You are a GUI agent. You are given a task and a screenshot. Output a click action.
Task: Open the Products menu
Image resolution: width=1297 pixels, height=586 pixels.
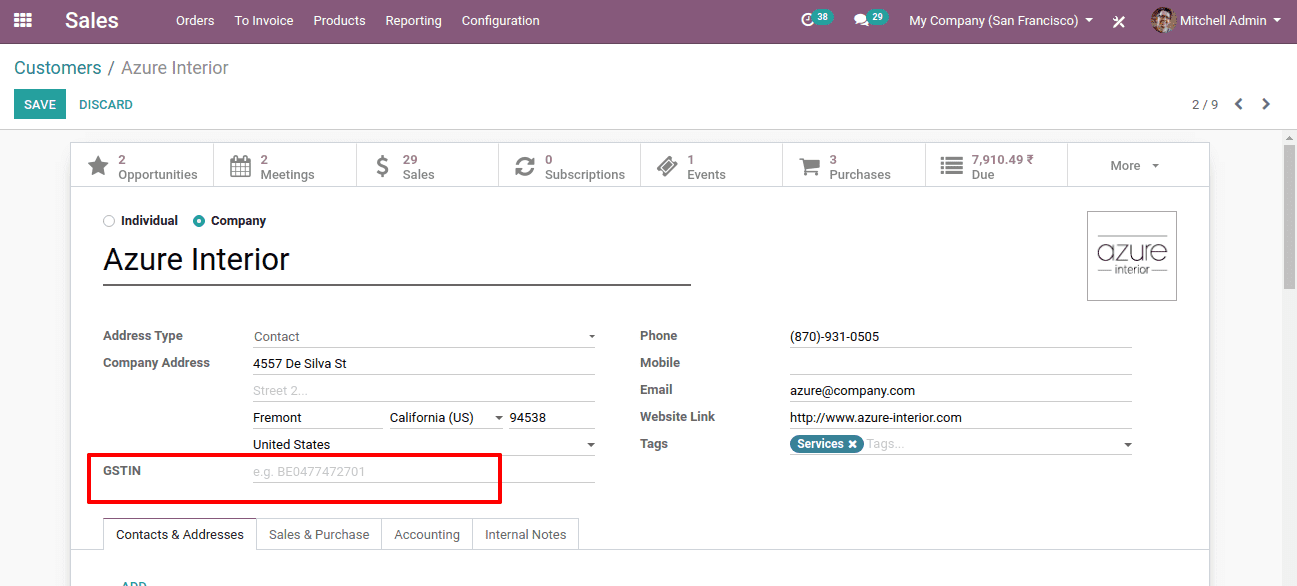339,20
